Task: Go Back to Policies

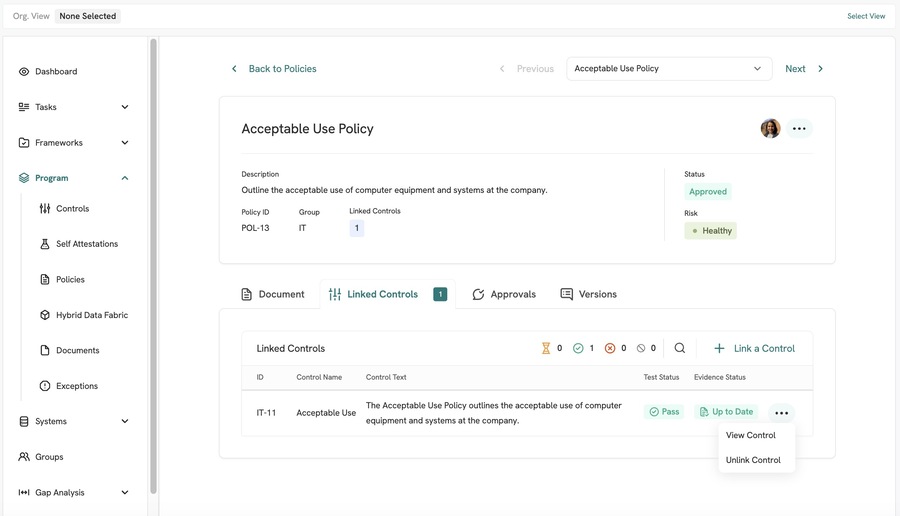Action: (x=282, y=69)
